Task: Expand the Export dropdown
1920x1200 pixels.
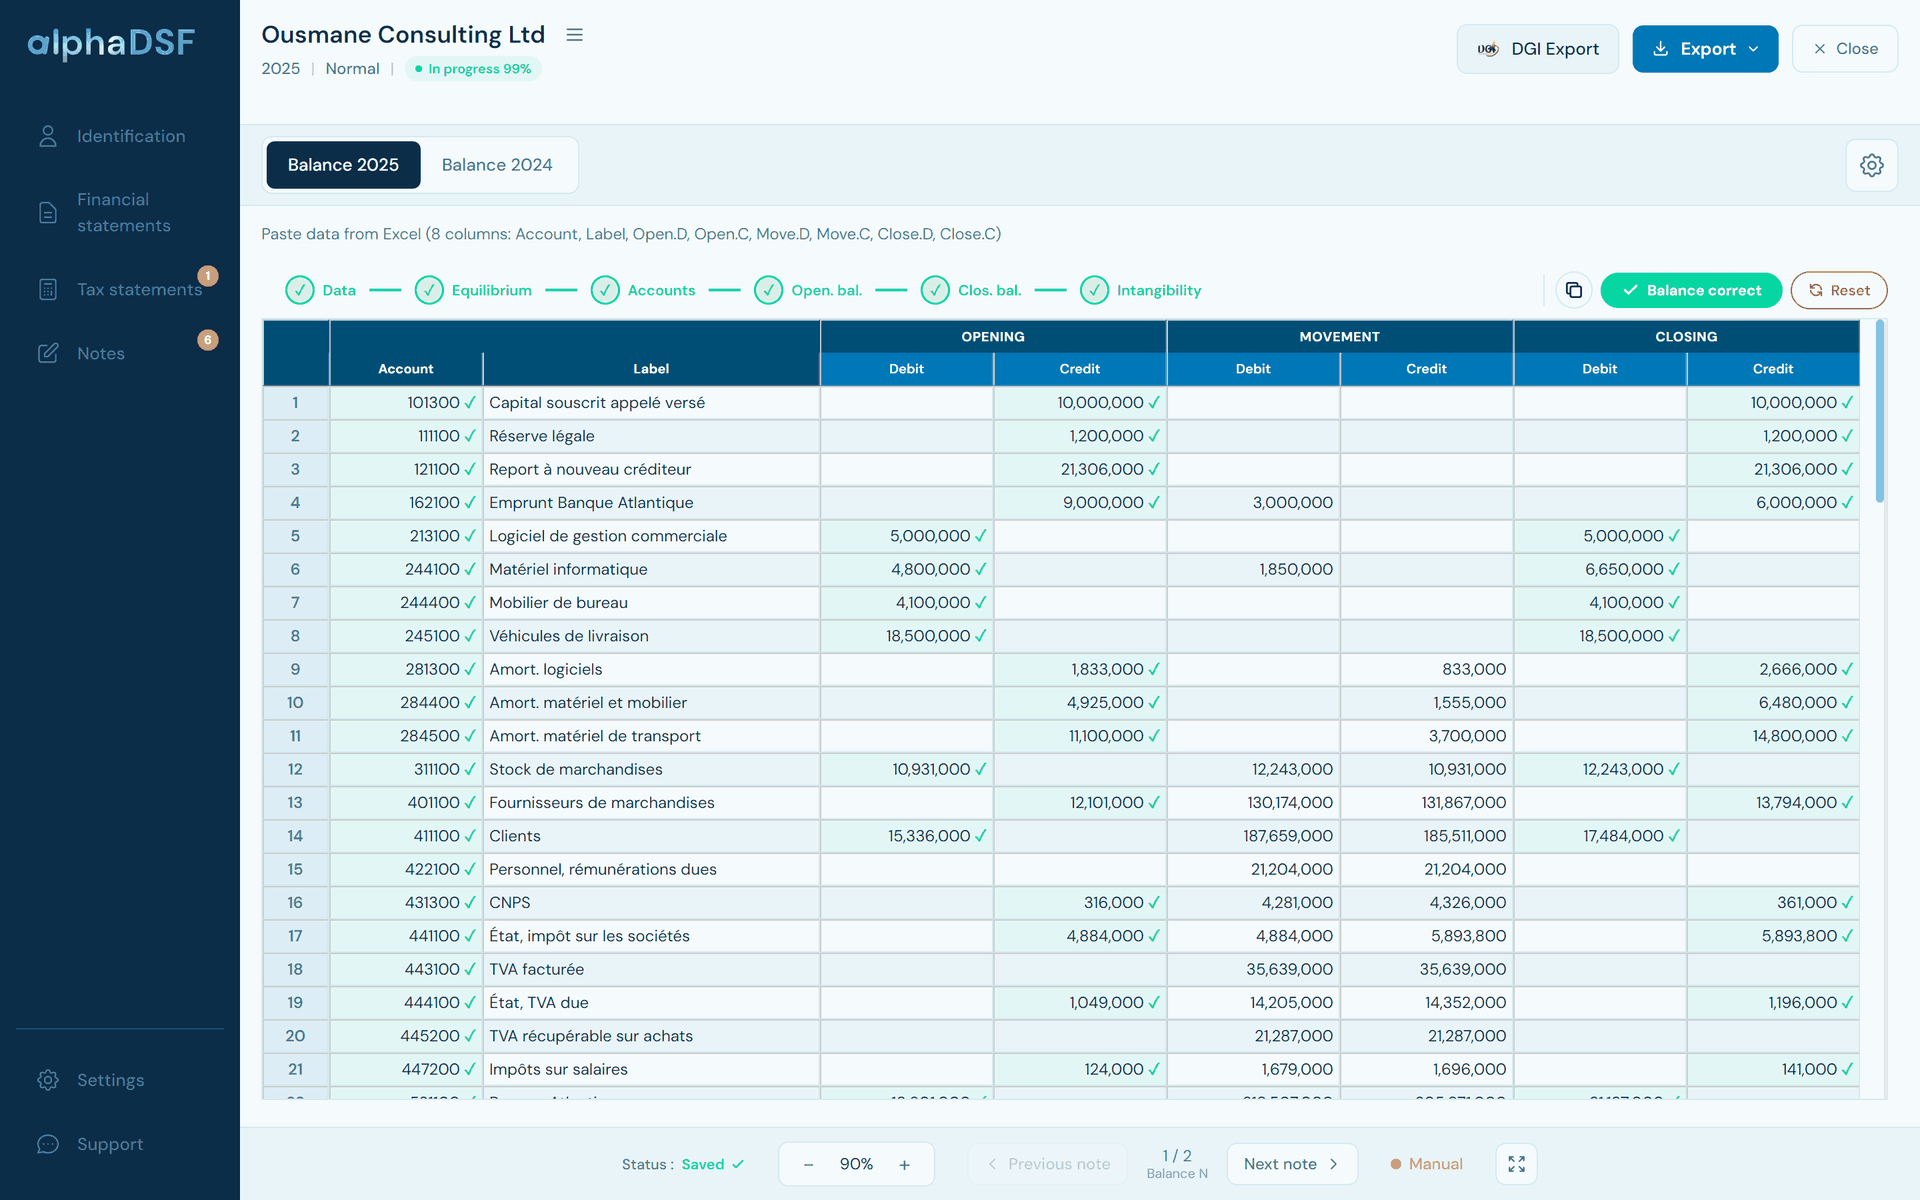Action: tap(1705, 49)
